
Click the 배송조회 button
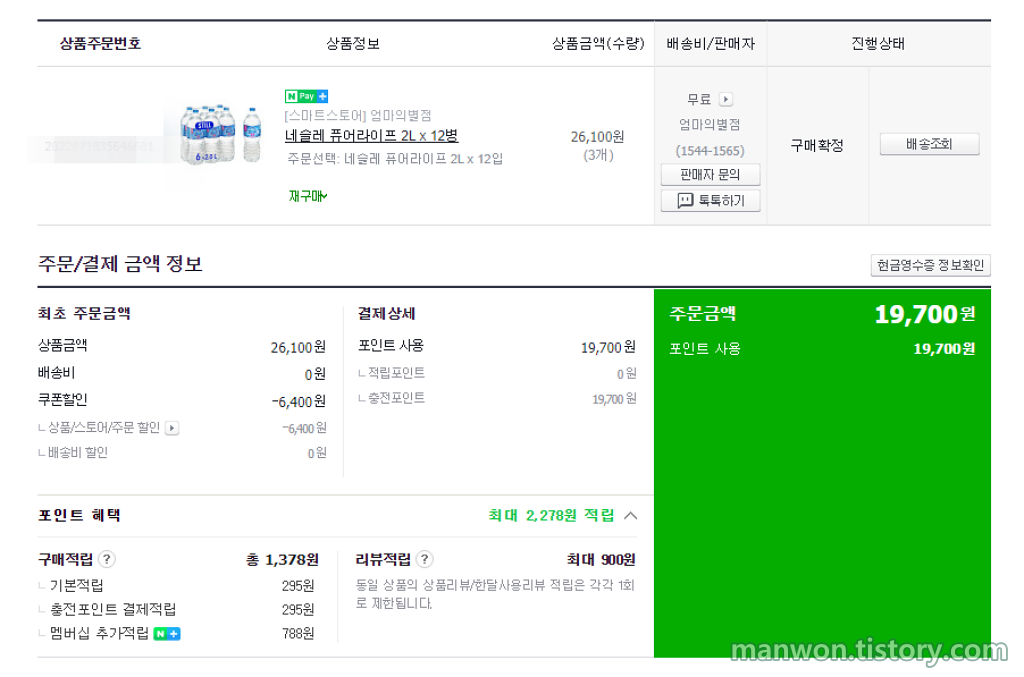click(929, 144)
